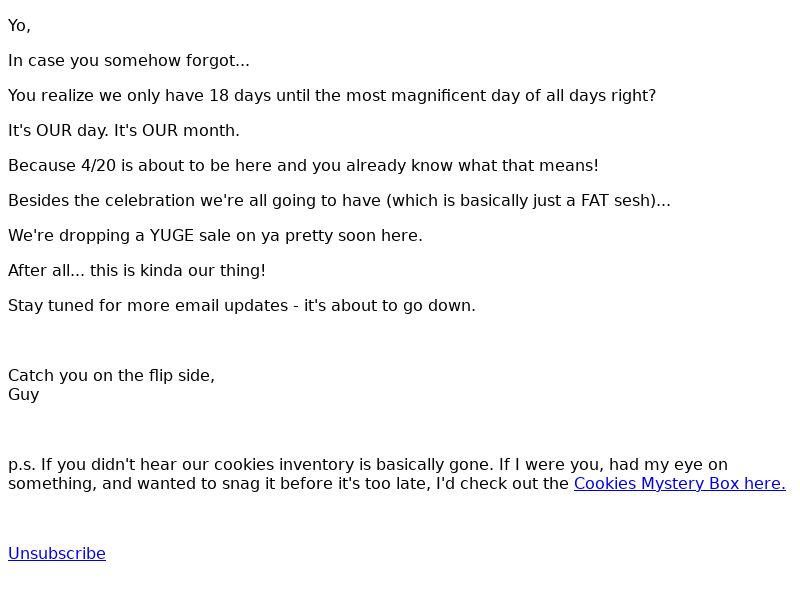Click the "Stay tuned for more email updates" text
Viewport: 800px width, 606px height.
148,306
